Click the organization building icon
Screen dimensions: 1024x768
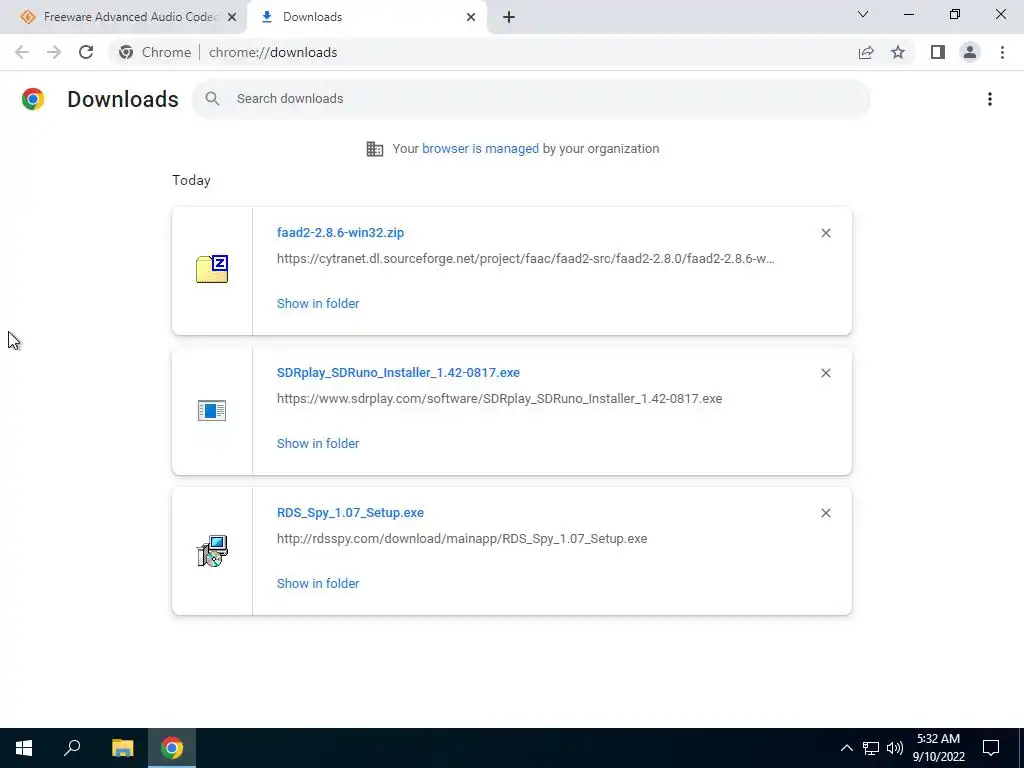pyautogui.click(x=375, y=149)
